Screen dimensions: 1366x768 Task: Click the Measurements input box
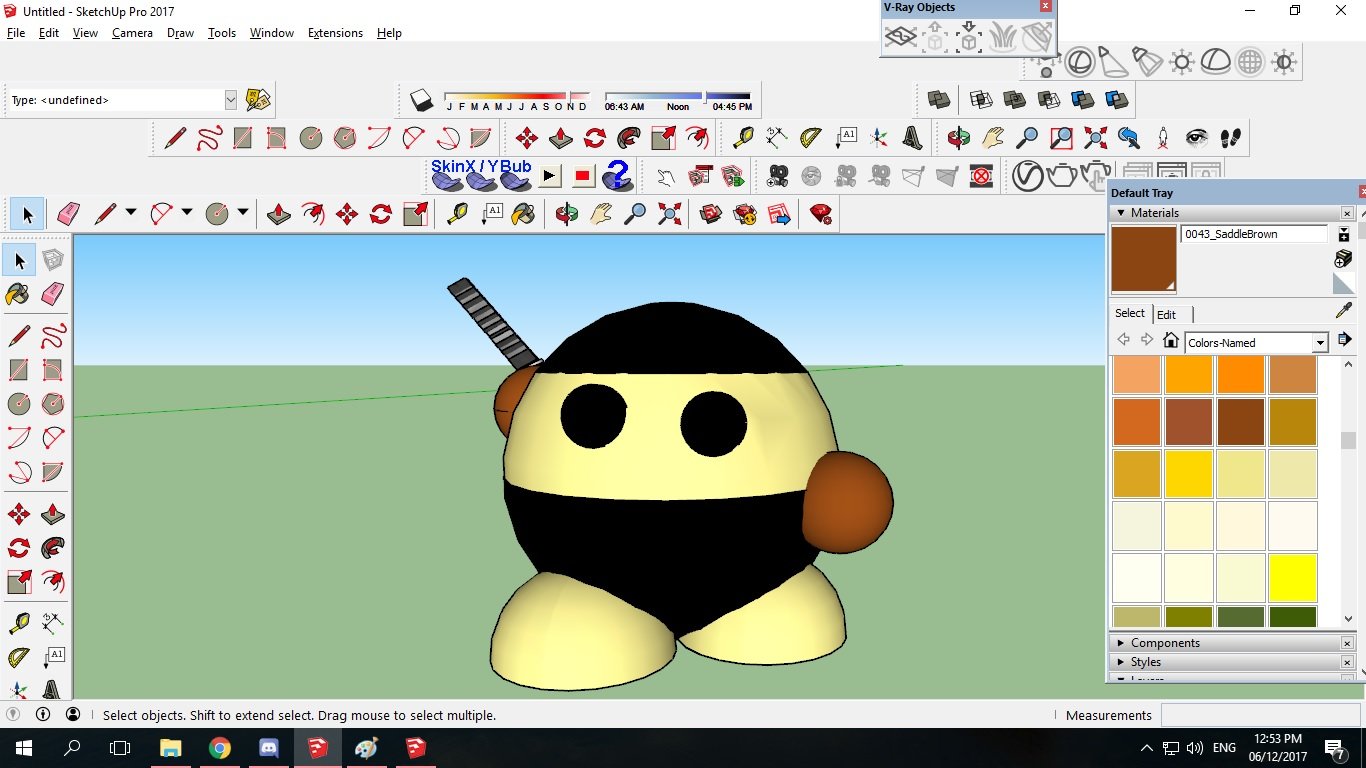(1258, 715)
